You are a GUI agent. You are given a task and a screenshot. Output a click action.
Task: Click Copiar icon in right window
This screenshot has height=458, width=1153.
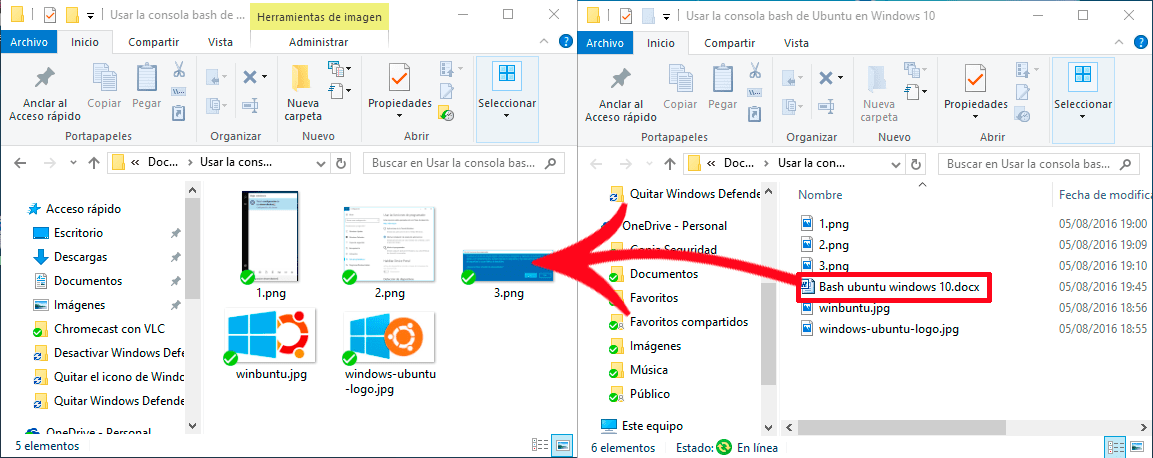pyautogui.click(x=681, y=79)
